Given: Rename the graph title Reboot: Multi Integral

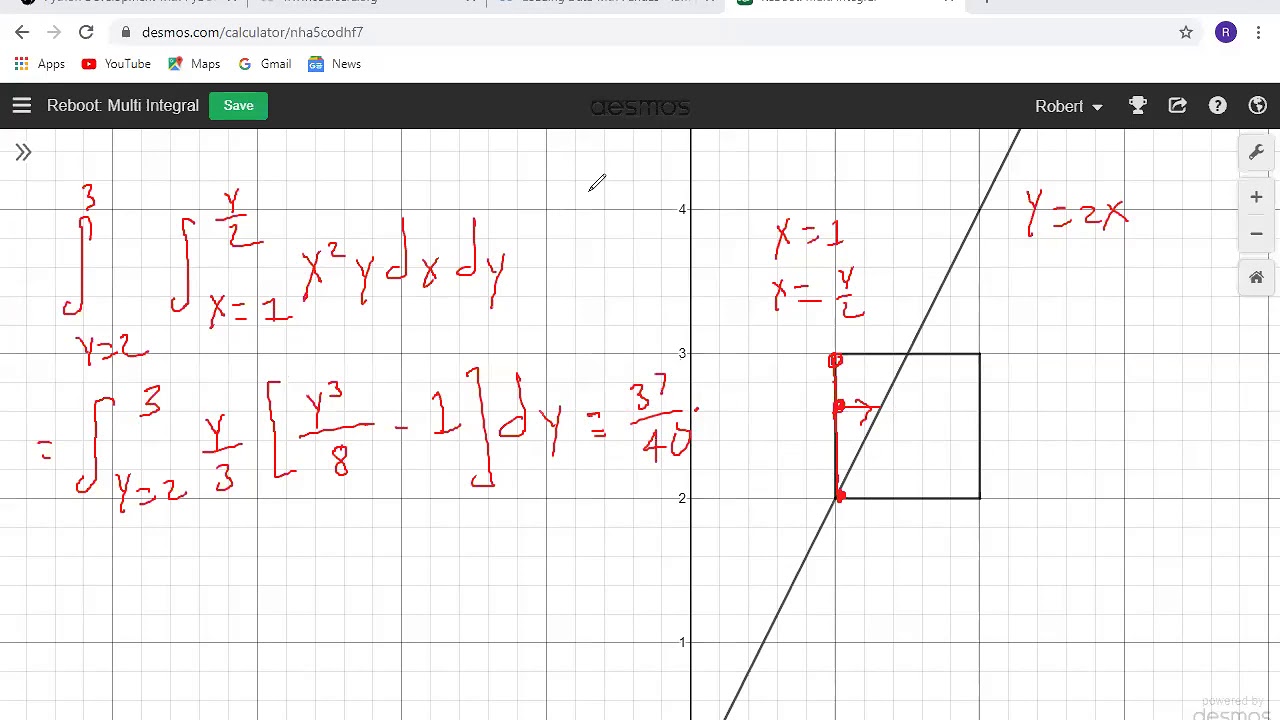Looking at the screenshot, I should coord(123,105).
